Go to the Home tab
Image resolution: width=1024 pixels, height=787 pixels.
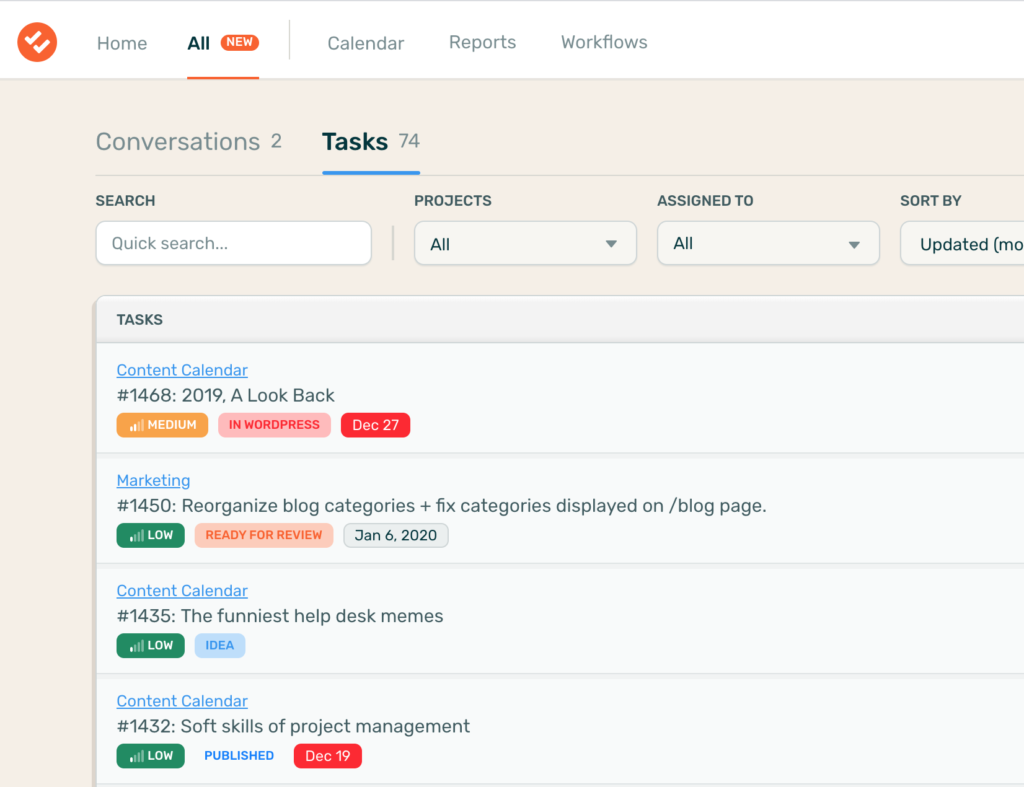point(122,43)
